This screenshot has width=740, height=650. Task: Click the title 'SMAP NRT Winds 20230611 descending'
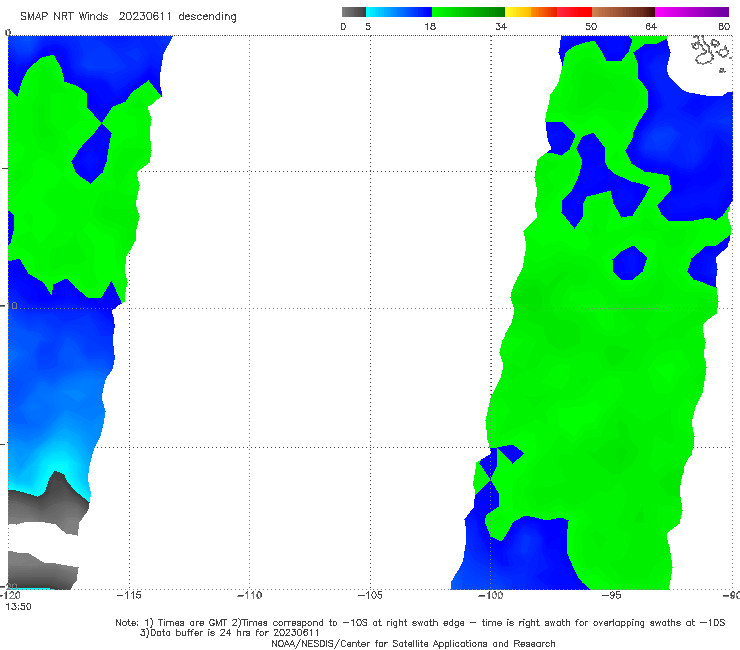click(x=128, y=17)
